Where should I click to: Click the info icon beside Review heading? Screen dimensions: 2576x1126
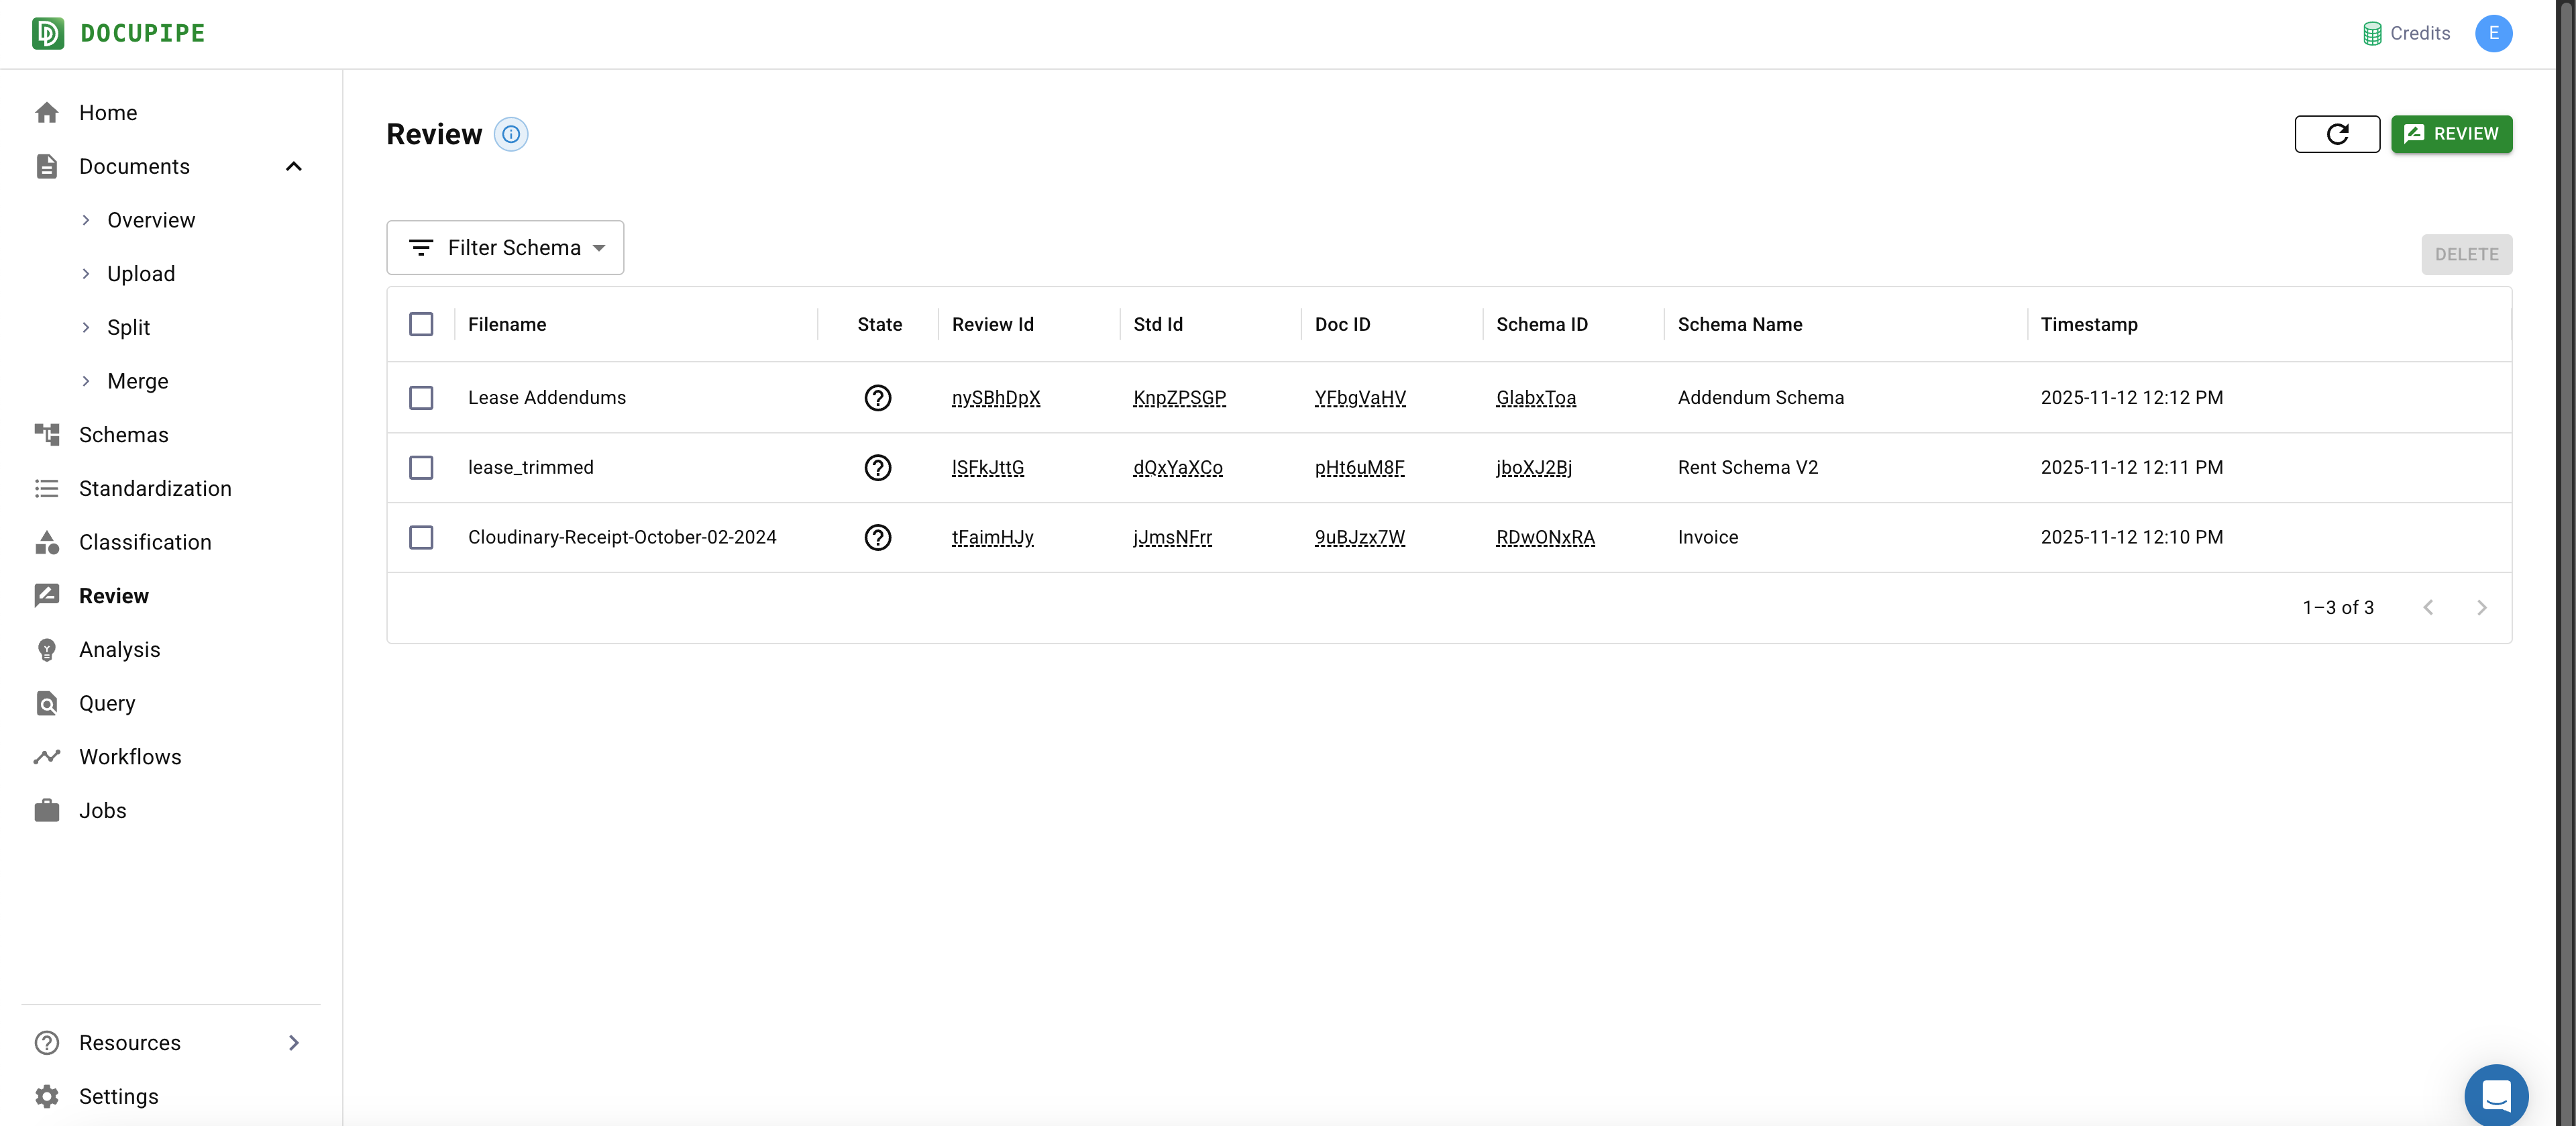(x=511, y=134)
